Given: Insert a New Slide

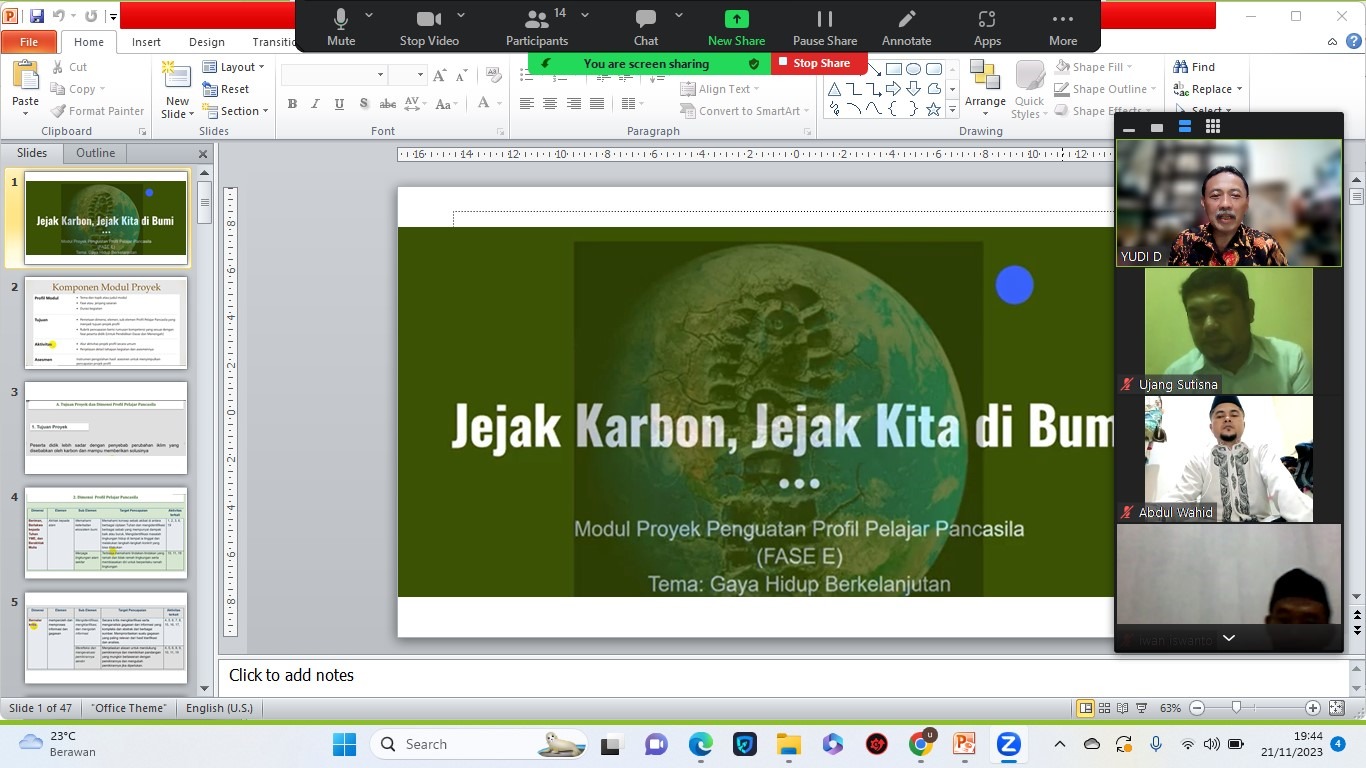Looking at the screenshot, I should coord(177,90).
